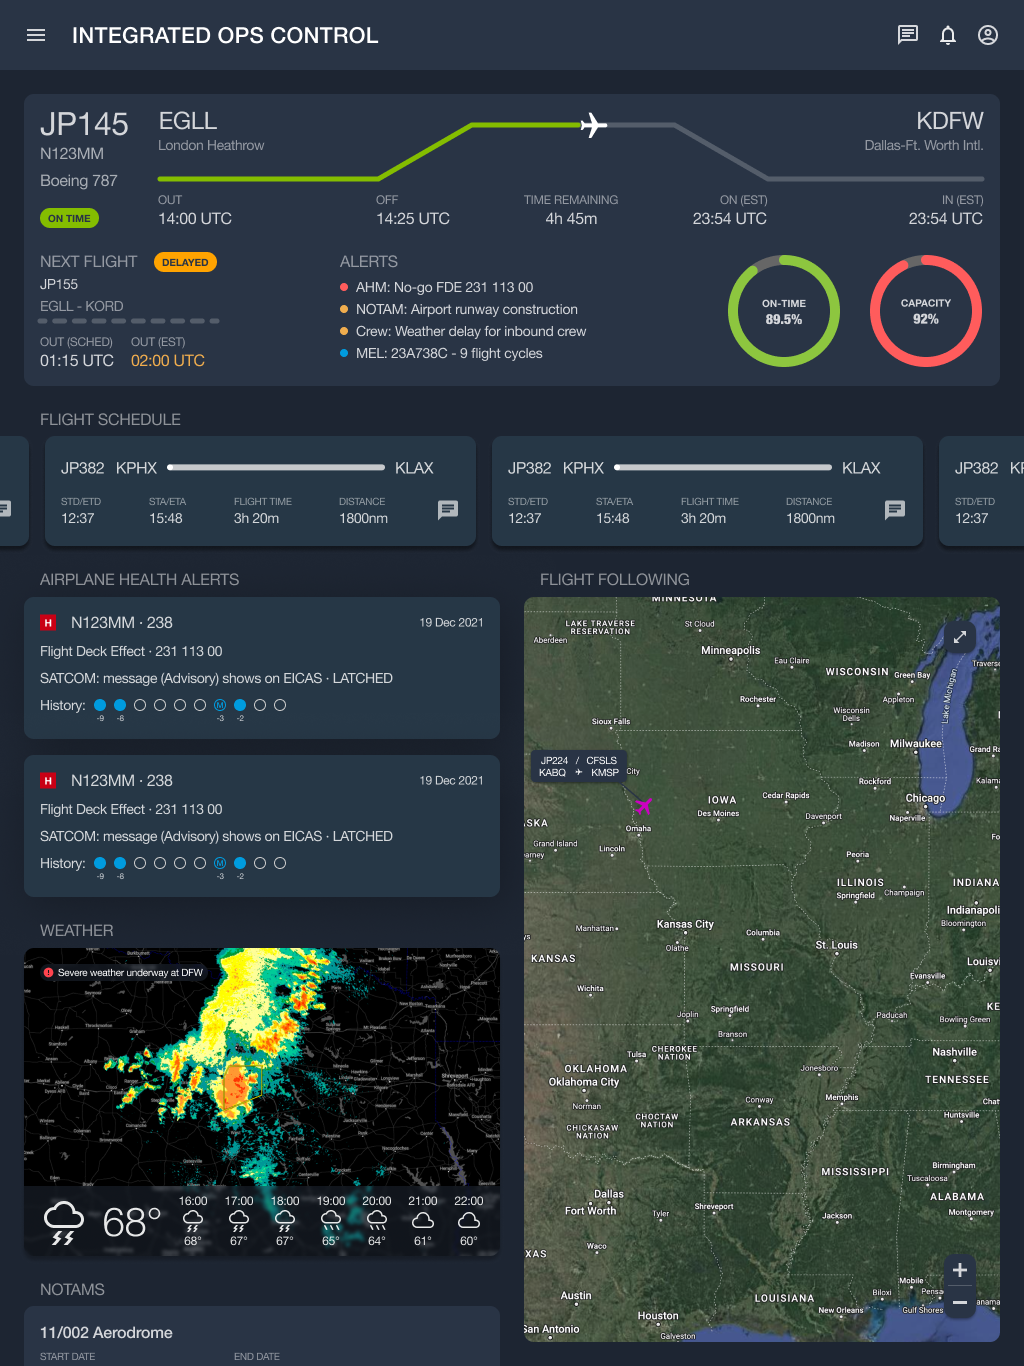
Task: Select the 16:00 forecast icon
Action: click(193, 1221)
